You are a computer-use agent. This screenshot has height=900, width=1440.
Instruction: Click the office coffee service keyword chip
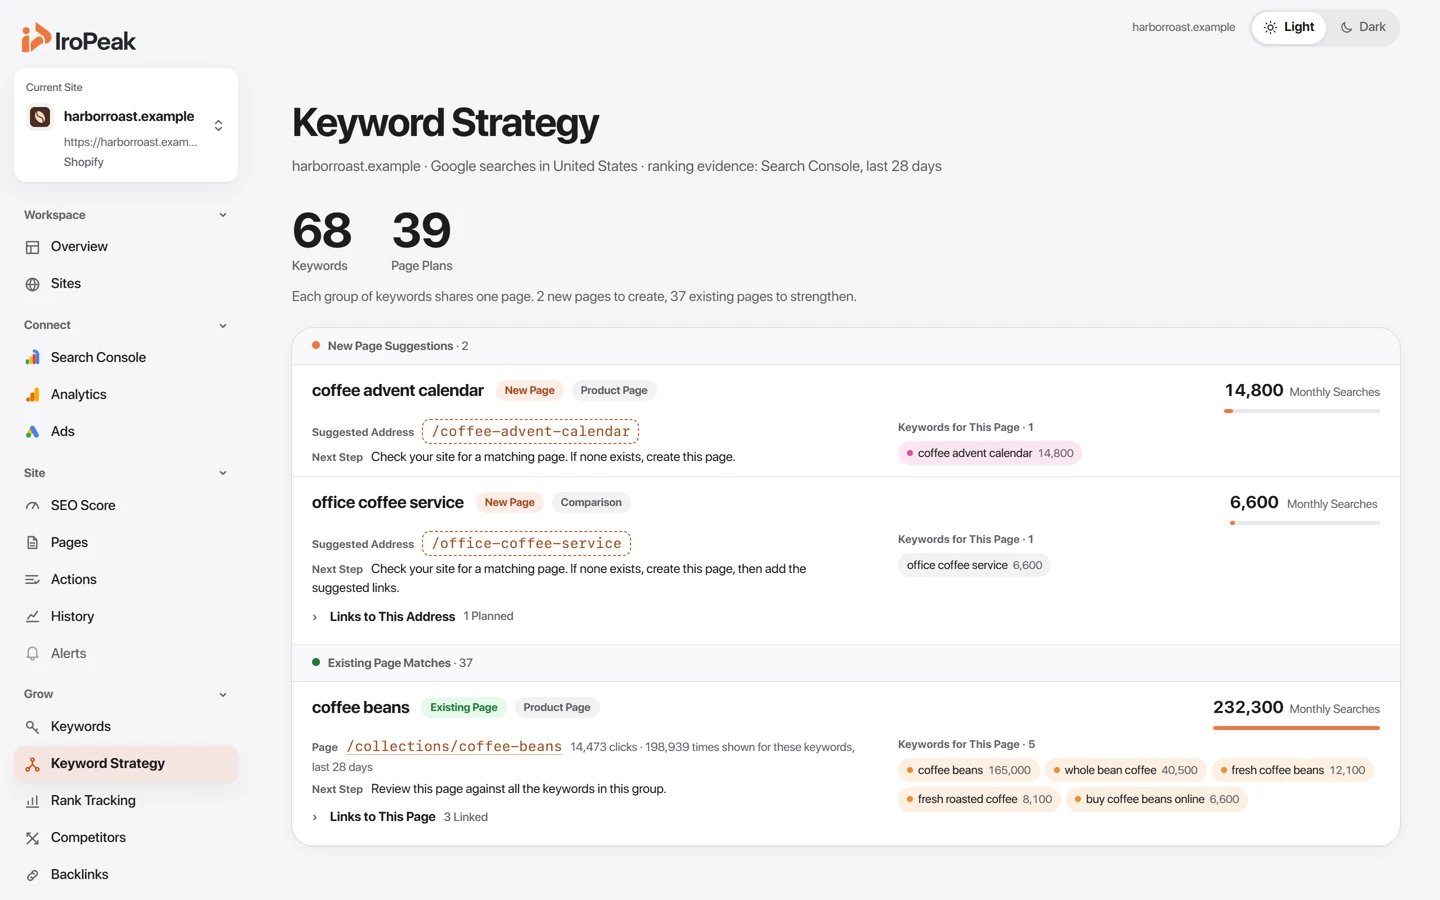[x=974, y=565]
